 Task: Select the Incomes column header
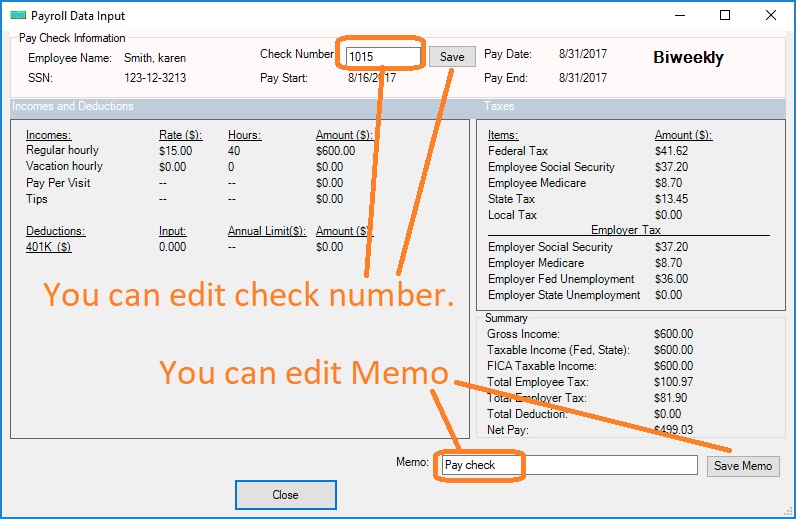(48, 135)
